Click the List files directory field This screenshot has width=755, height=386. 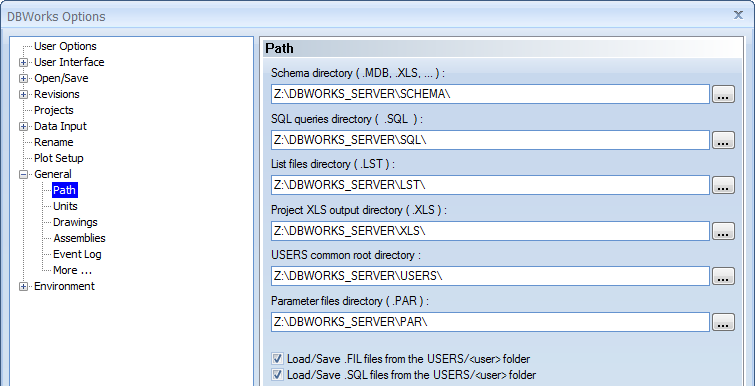tap(490, 185)
